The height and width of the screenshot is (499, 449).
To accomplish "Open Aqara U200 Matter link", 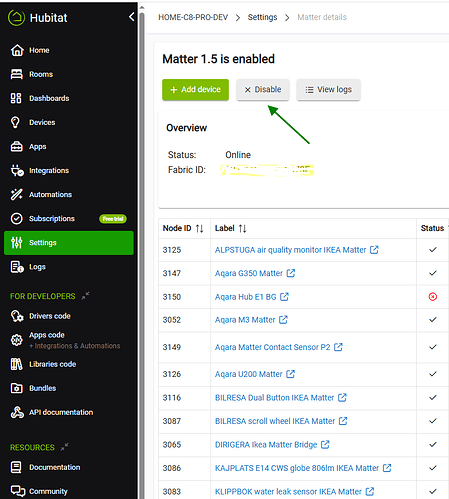I will (x=249, y=374).
